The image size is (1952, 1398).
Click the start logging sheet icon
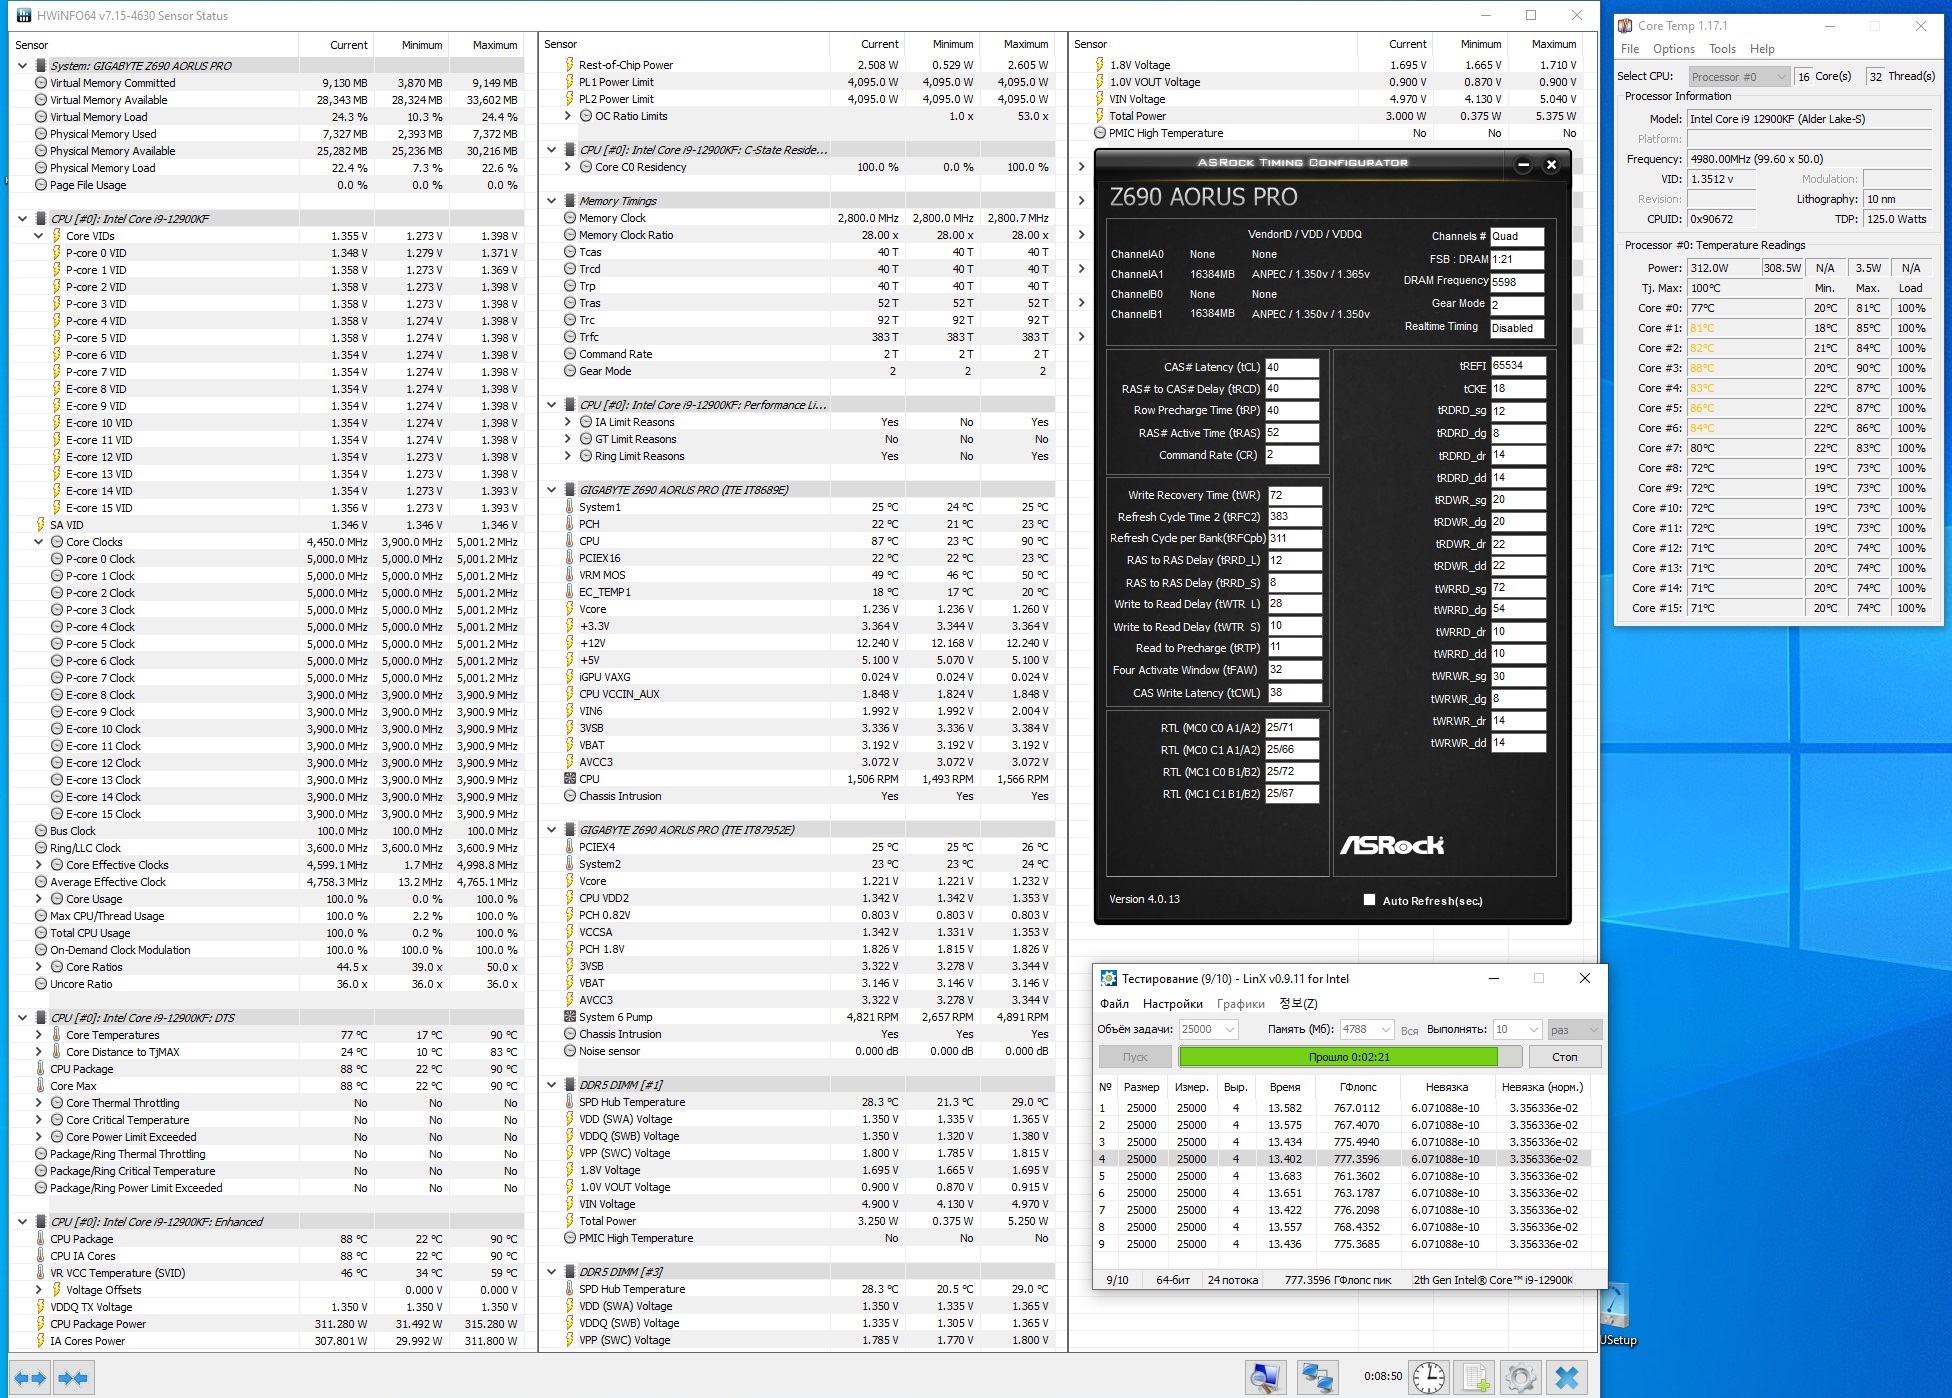coord(1475,1377)
